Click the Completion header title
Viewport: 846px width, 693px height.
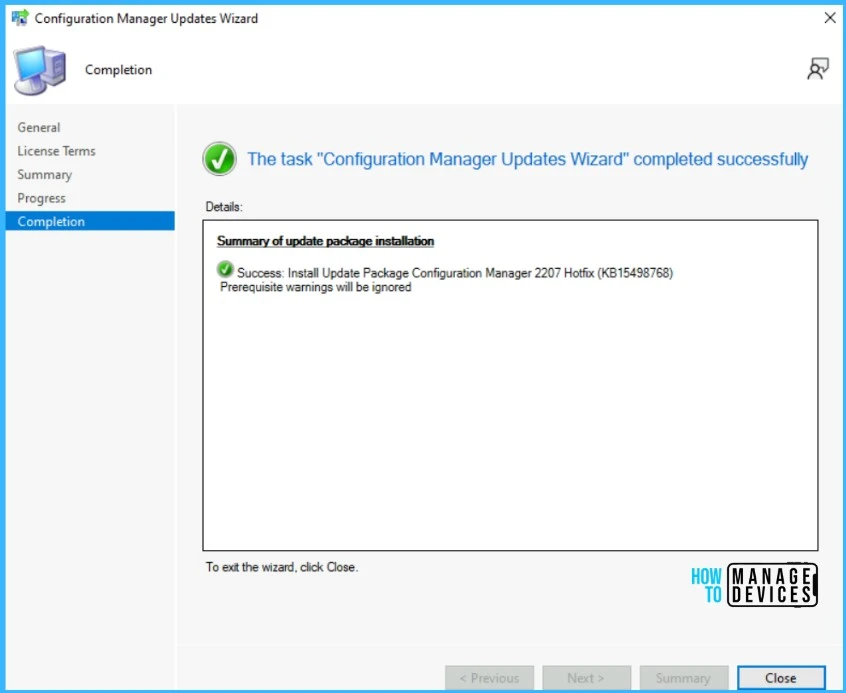118,70
